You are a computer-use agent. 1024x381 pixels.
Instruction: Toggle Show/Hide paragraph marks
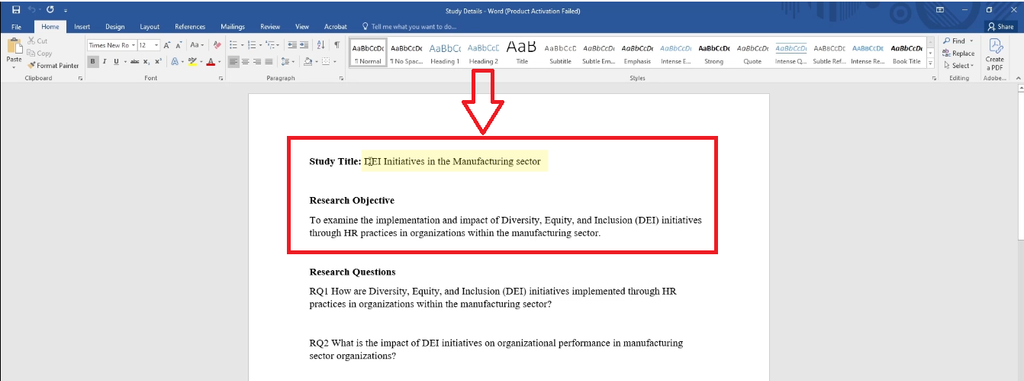click(x=337, y=45)
